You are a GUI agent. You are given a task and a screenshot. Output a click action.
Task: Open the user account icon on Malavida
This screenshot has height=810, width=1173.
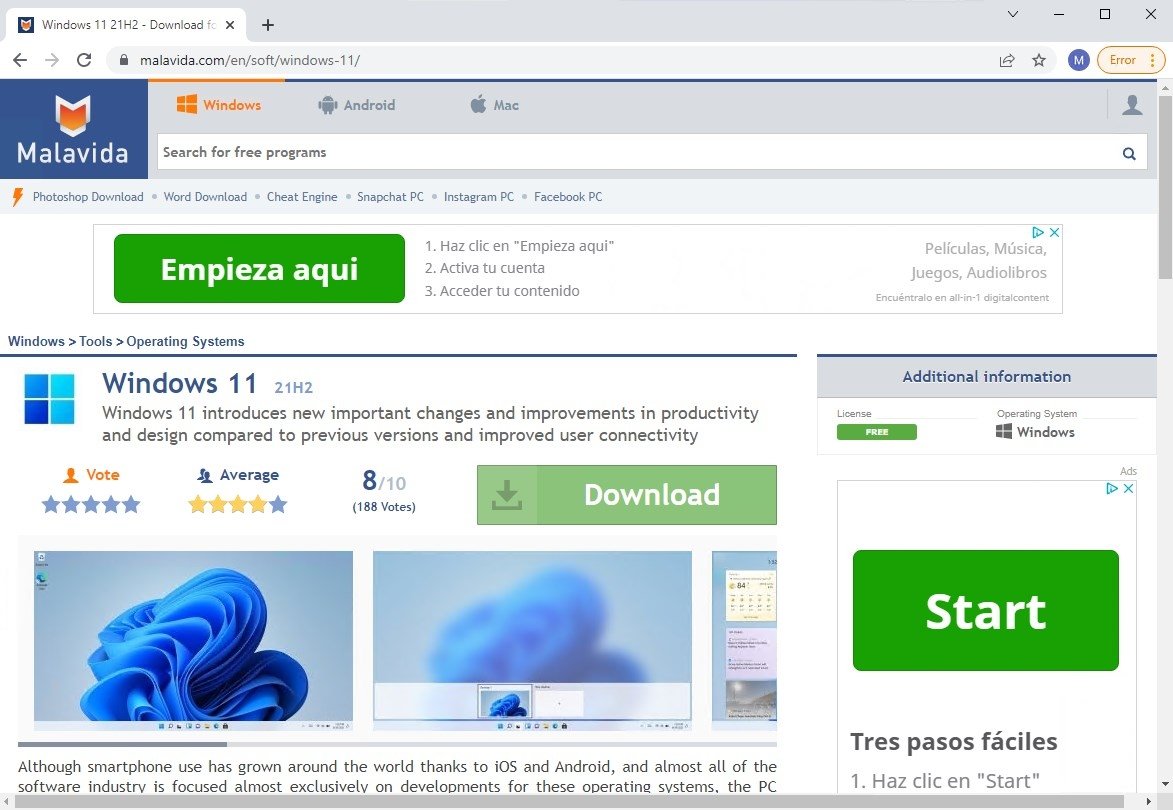coord(1132,105)
